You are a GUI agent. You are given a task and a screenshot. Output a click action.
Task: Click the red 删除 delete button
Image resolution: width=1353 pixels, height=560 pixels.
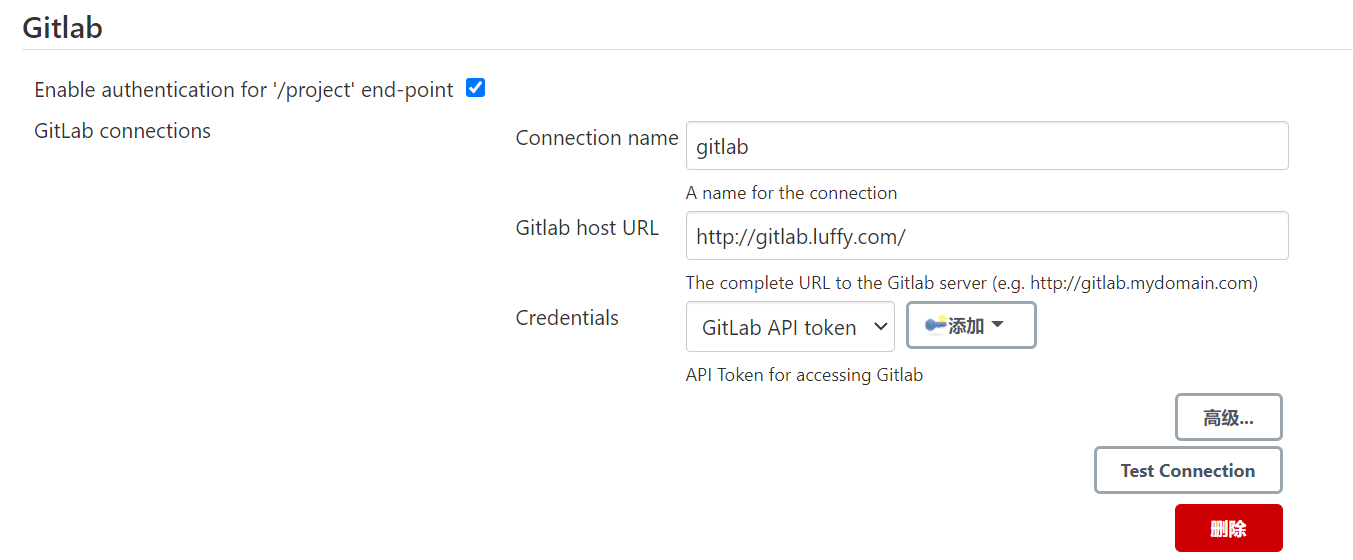tap(1228, 528)
